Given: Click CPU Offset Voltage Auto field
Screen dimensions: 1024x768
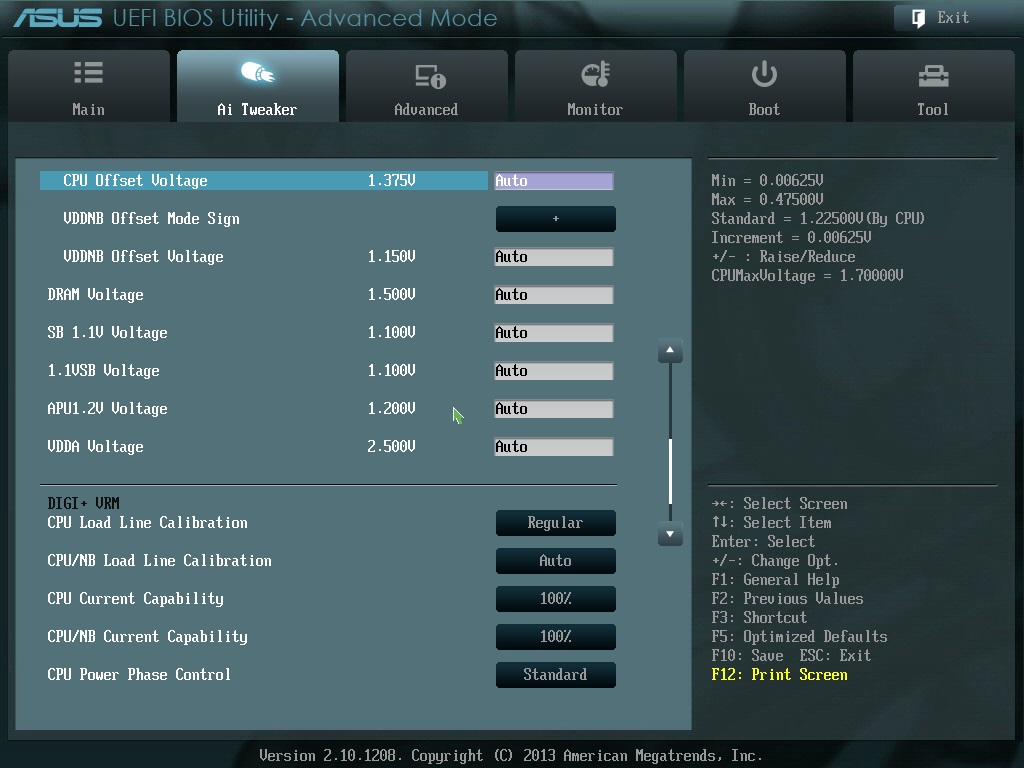Looking at the screenshot, I should 554,181.
